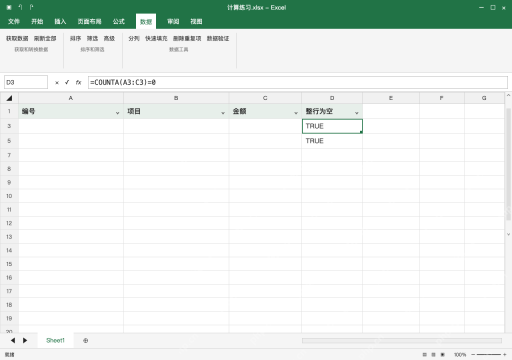Image resolution: width=512 pixels, height=360 pixels.
Task: Open the 文件 tab
Action: pos(14,22)
